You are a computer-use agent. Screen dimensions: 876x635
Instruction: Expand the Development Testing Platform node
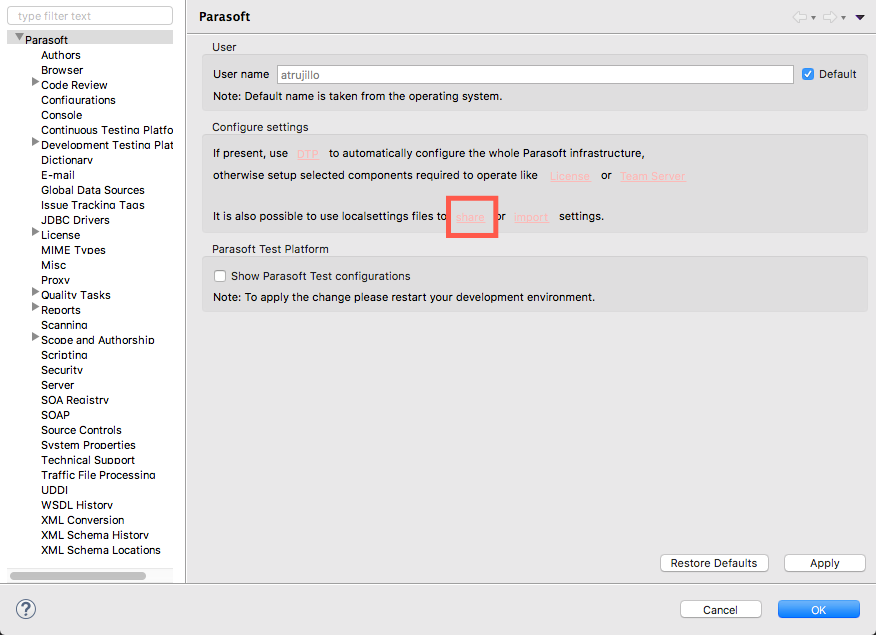point(35,142)
